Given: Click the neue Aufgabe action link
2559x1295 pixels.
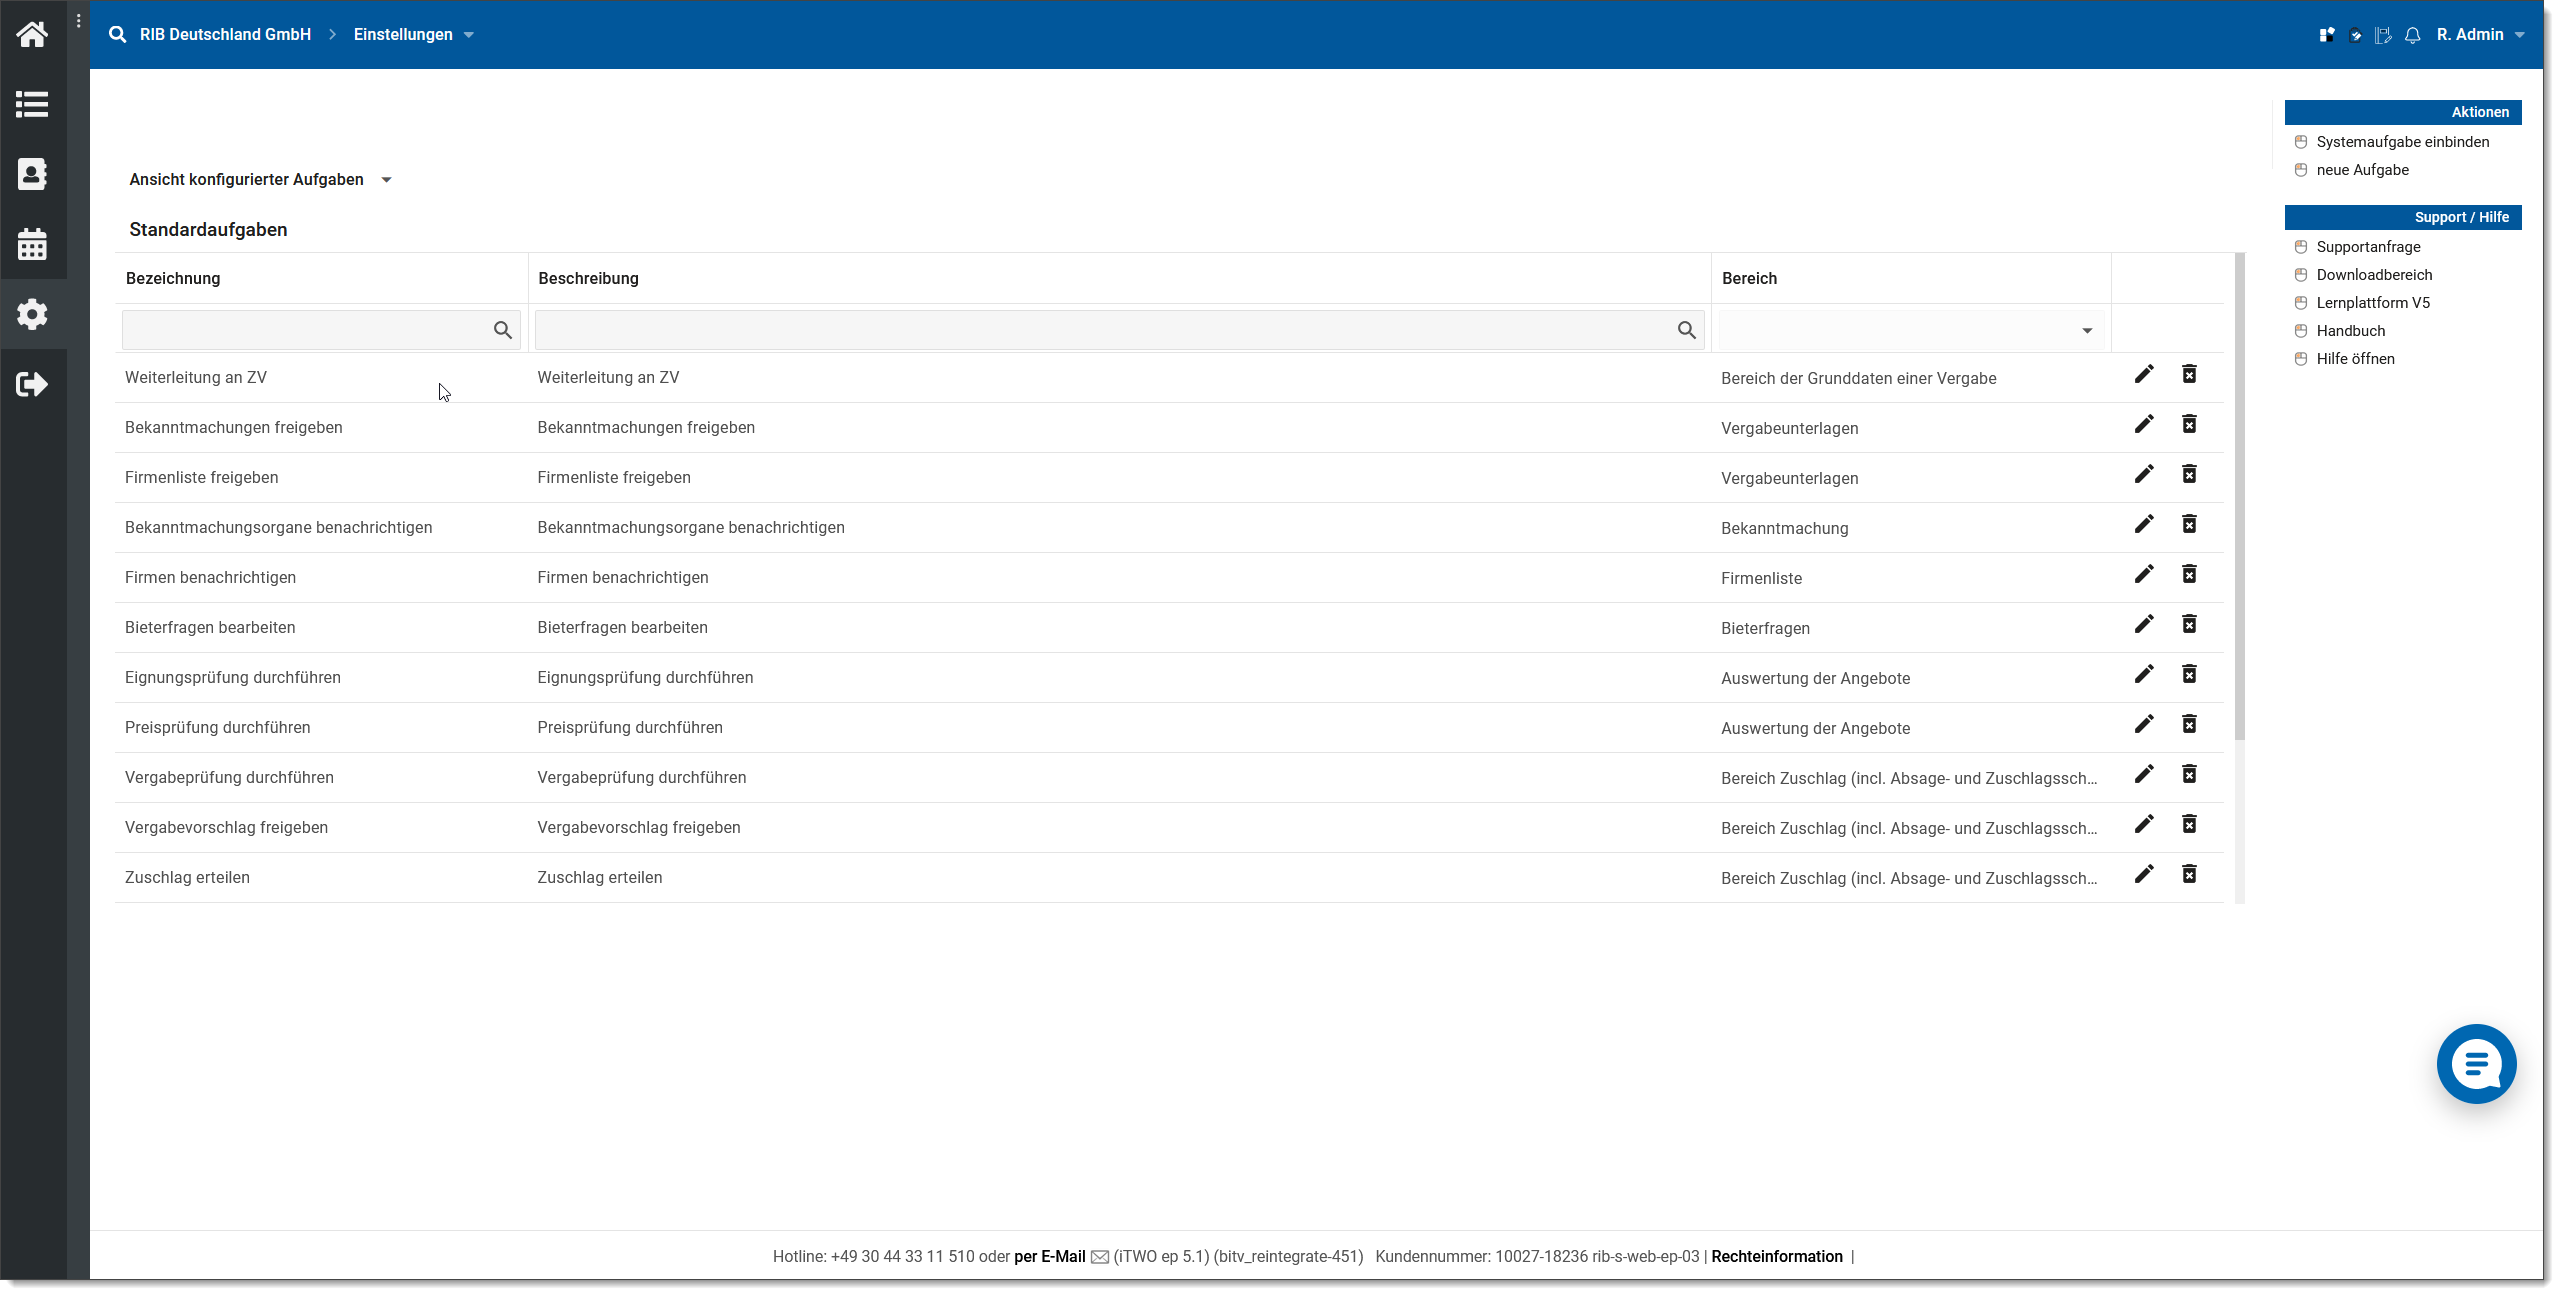Looking at the screenshot, I should [x=2362, y=170].
